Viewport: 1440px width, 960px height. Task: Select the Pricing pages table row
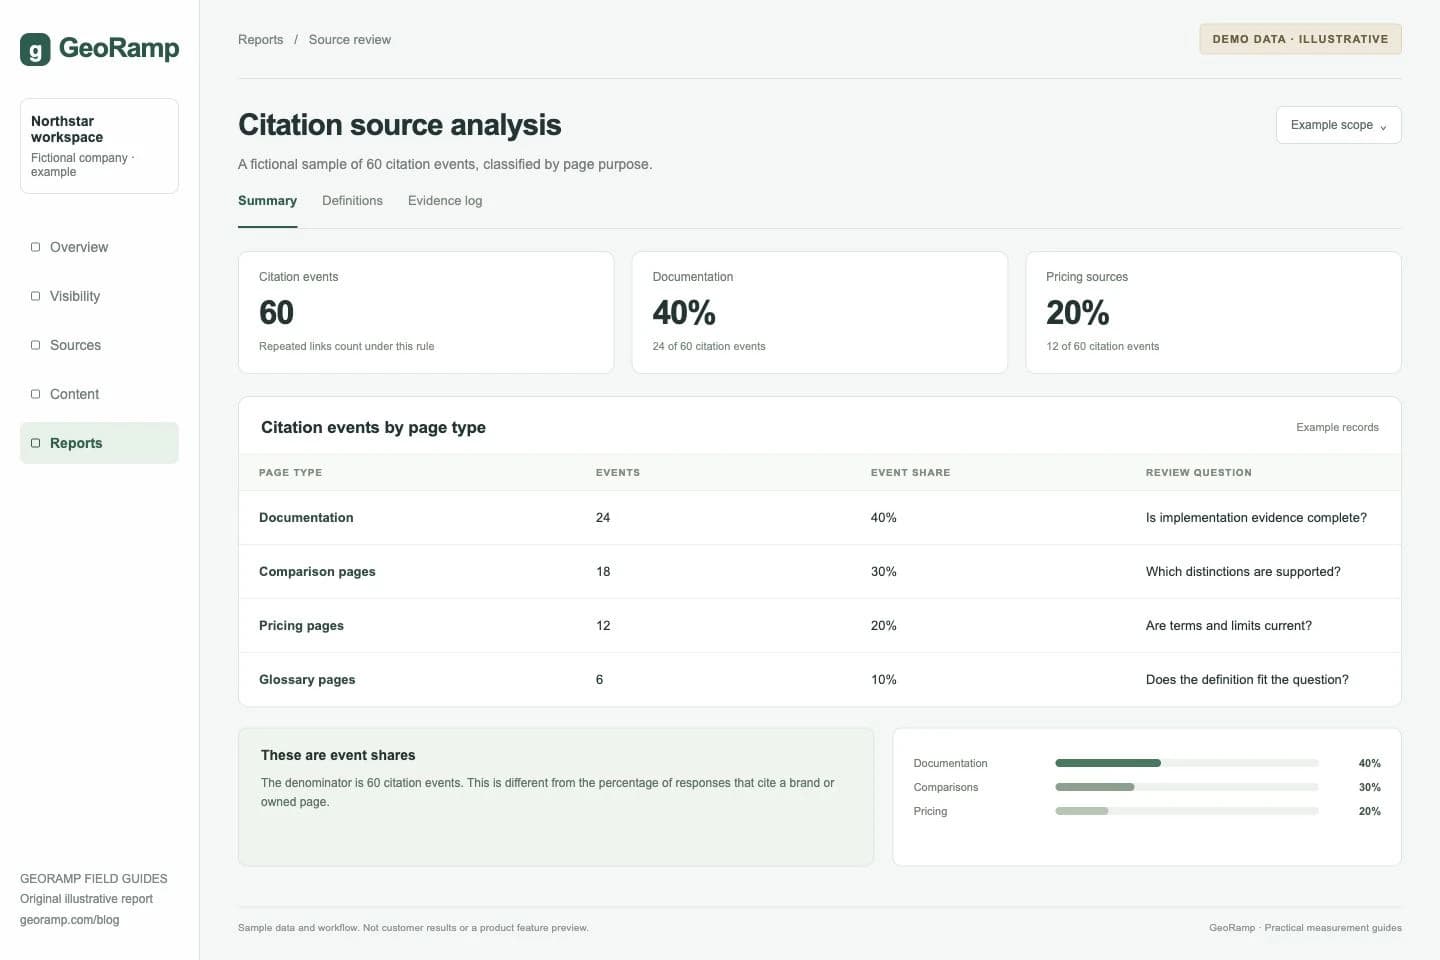click(x=819, y=626)
